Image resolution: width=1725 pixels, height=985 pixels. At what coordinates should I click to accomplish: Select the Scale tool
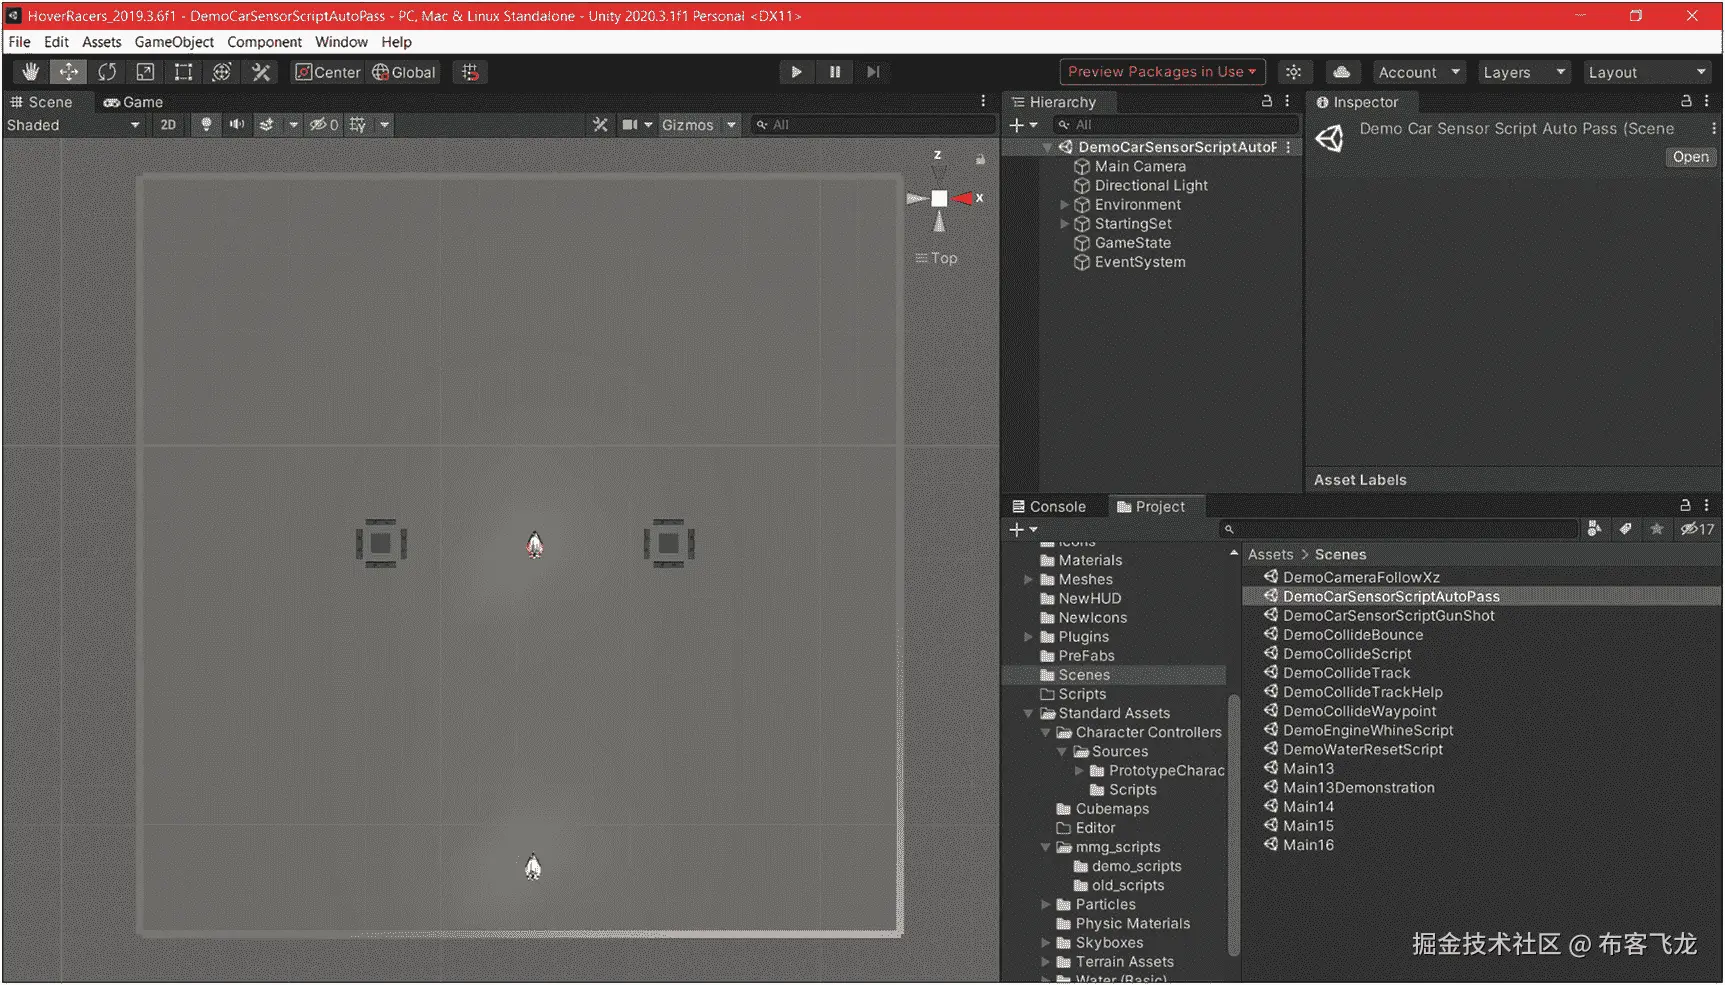click(145, 72)
